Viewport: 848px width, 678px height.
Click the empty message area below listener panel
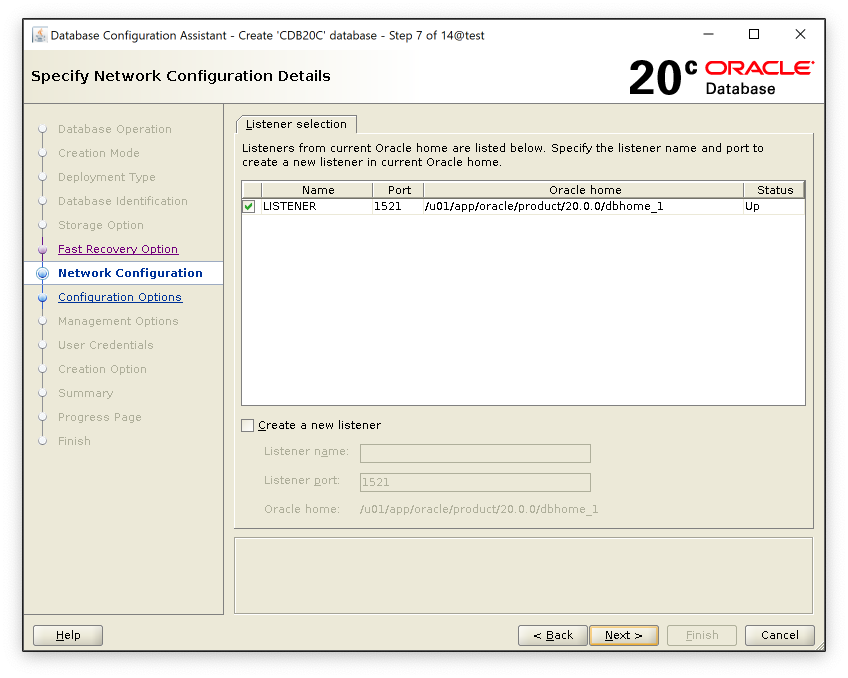523,576
